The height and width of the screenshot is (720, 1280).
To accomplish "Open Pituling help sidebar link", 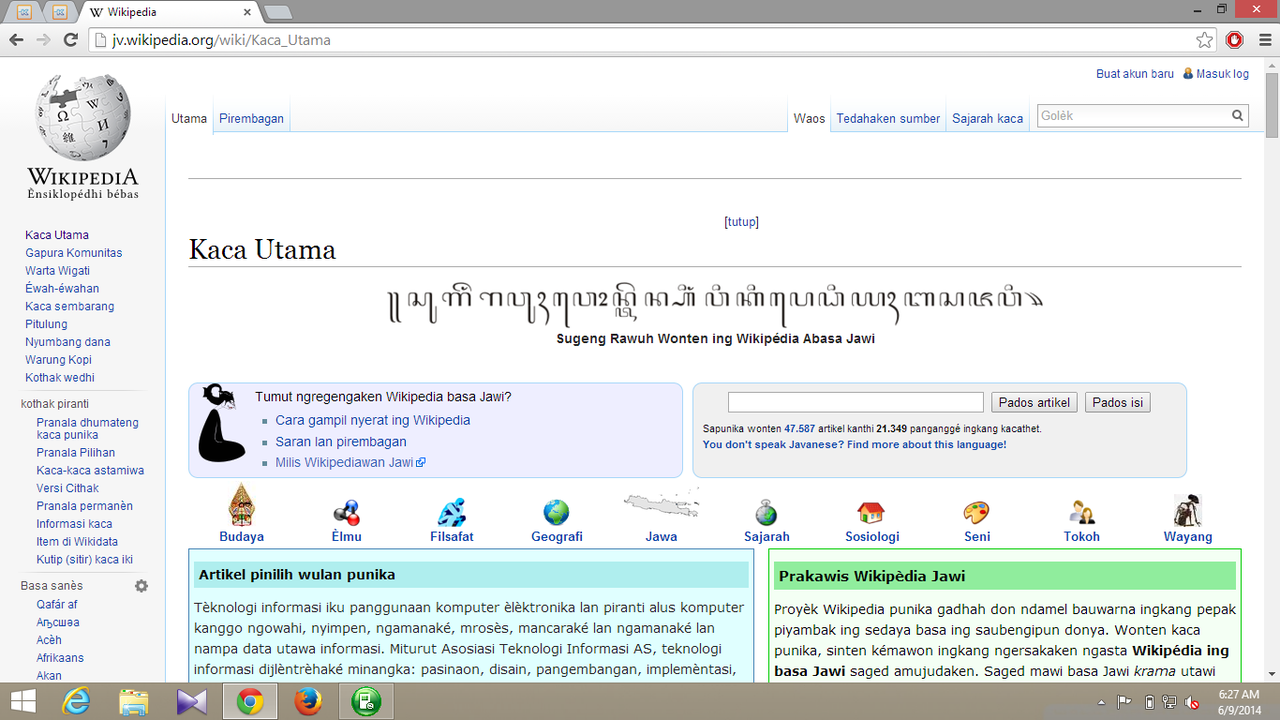I will coord(46,324).
